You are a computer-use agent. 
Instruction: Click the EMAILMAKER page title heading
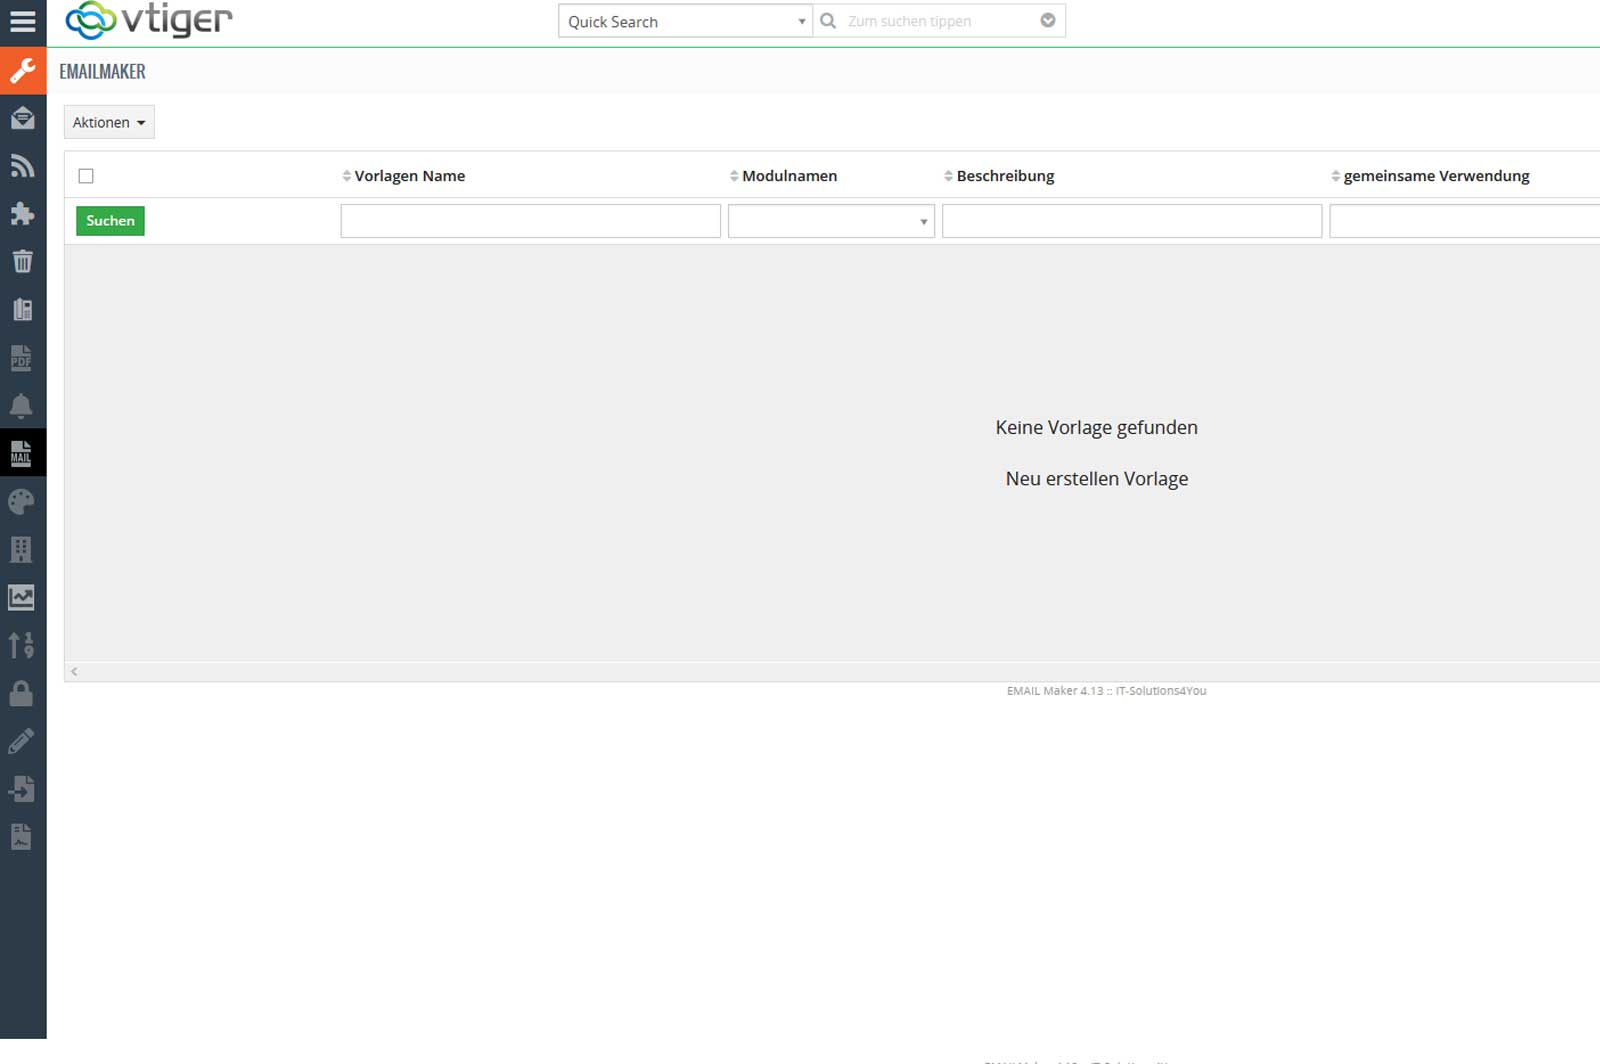(102, 71)
